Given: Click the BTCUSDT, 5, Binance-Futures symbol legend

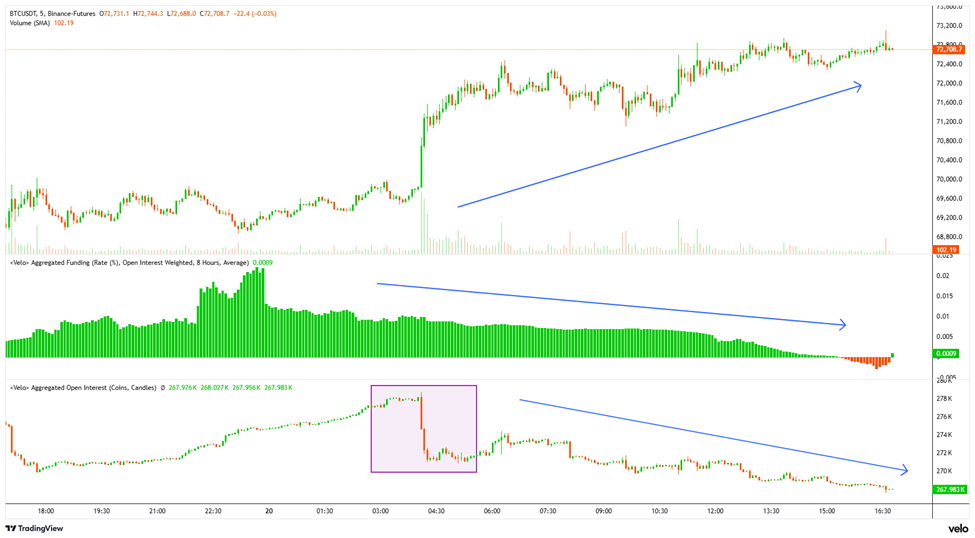Looking at the screenshot, I should 50,14.
